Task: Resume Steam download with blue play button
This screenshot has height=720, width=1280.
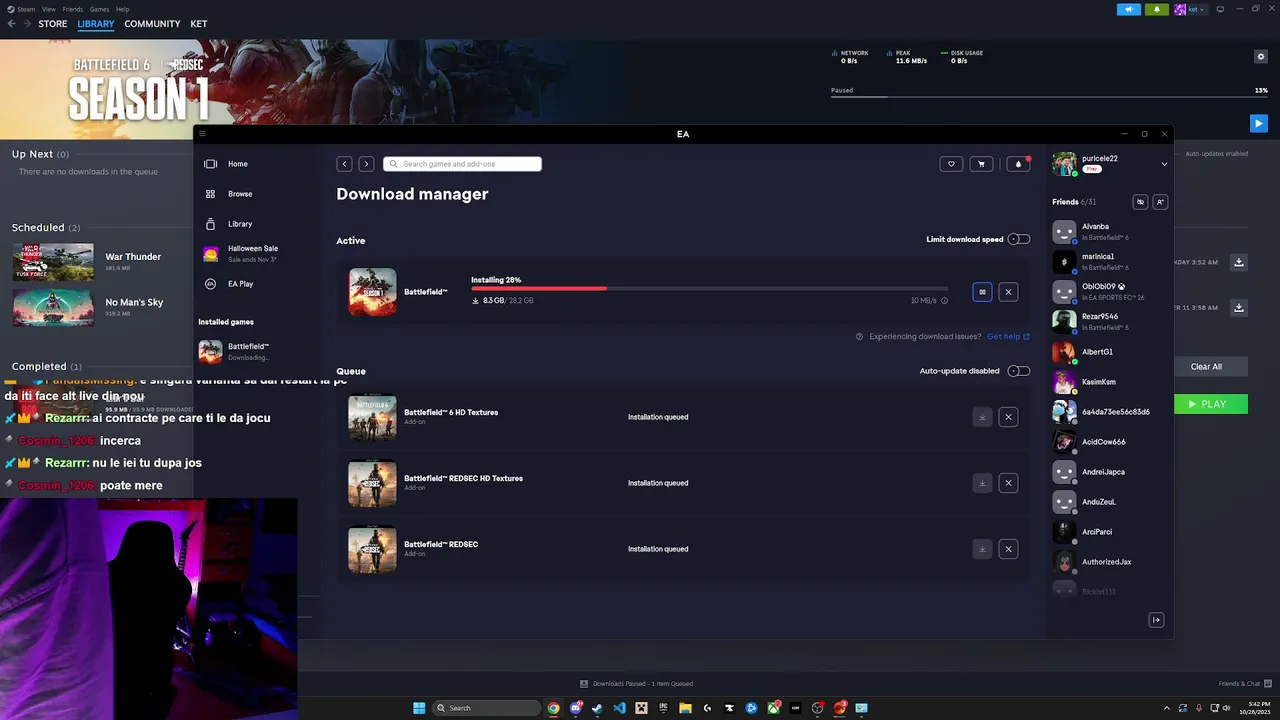Action: click(x=1259, y=123)
